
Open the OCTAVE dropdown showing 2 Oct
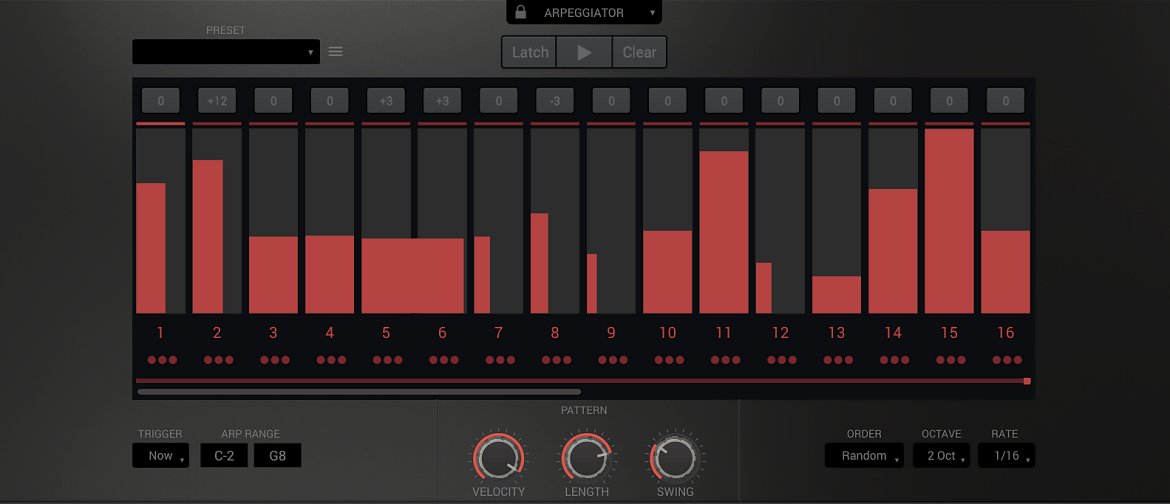pyautogui.click(x=942, y=455)
